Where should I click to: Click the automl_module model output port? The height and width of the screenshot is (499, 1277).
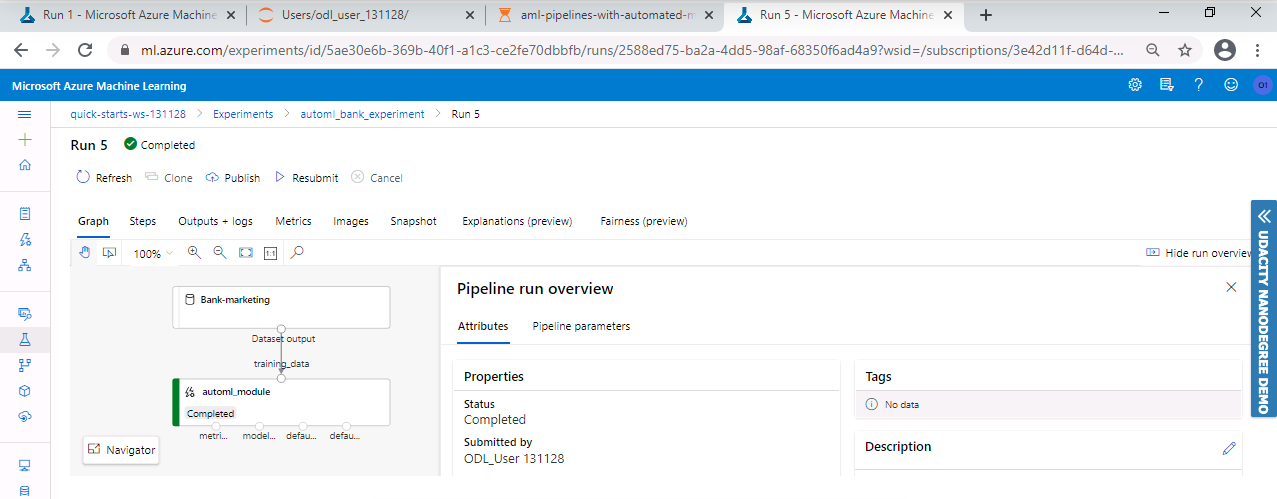click(259, 426)
